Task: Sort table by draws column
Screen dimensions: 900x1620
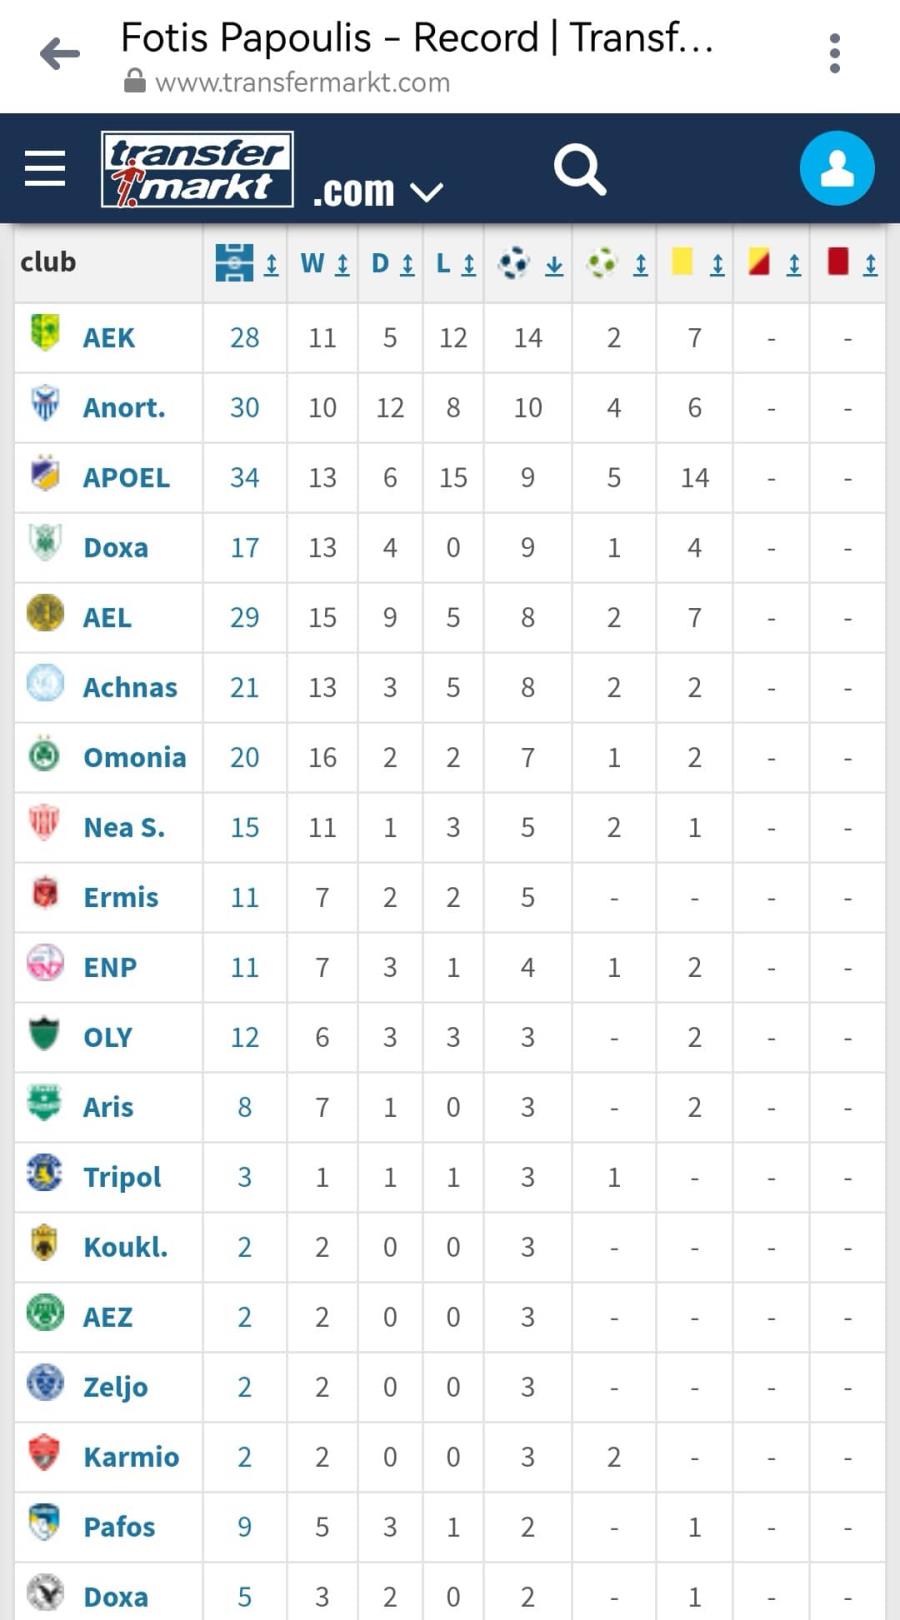Action: click(x=392, y=263)
